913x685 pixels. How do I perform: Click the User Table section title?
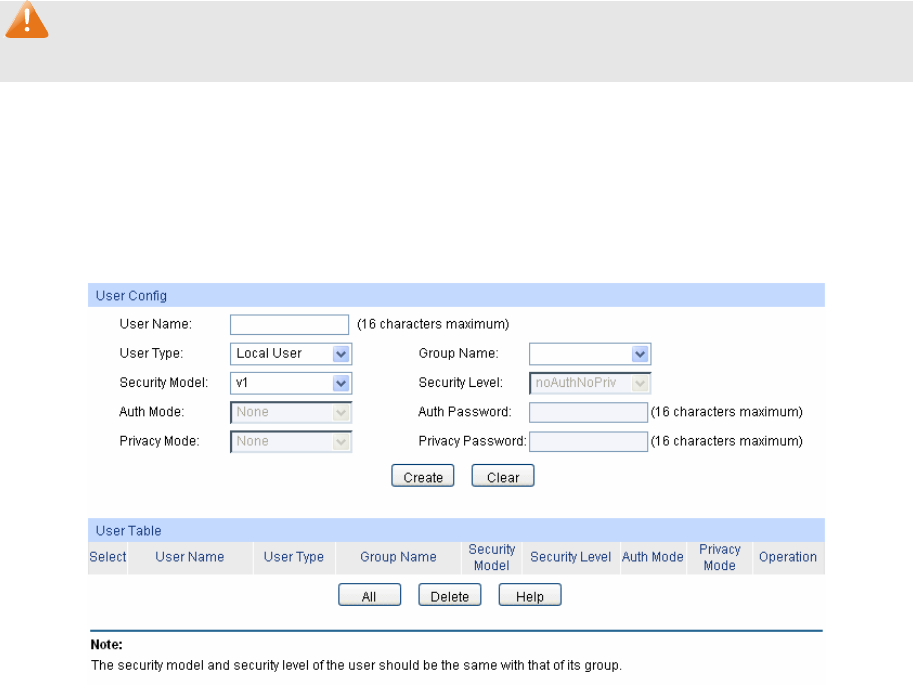pyautogui.click(x=128, y=531)
